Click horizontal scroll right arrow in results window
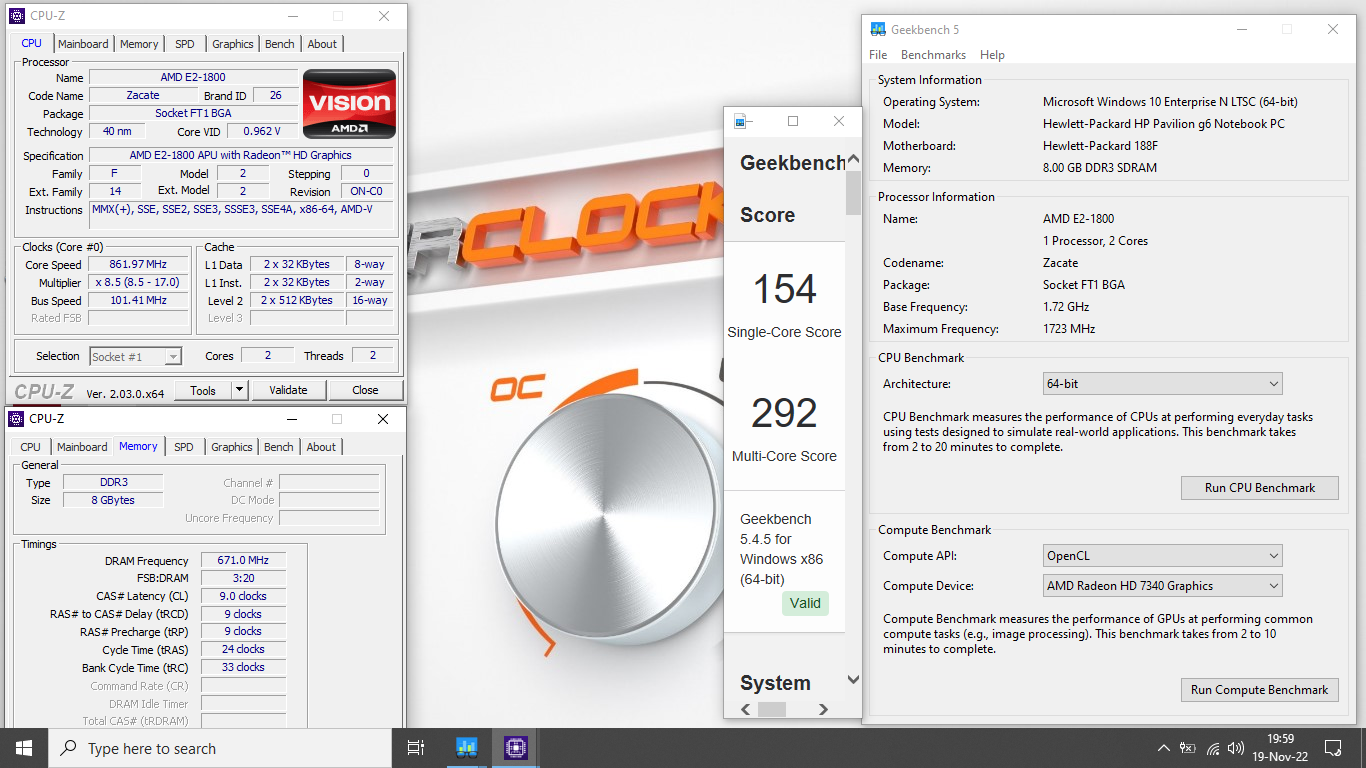Image resolution: width=1366 pixels, height=768 pixels. (x=823, y=709)
